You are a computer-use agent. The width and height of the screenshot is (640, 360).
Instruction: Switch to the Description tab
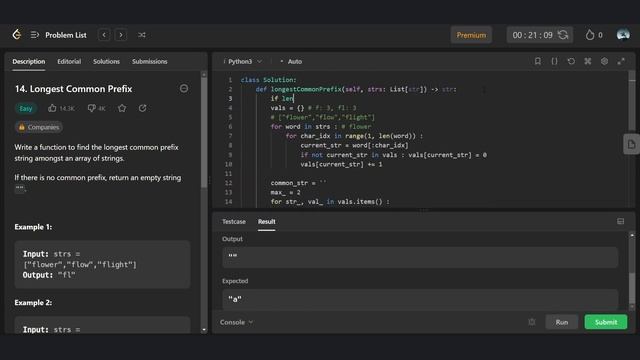(x=29, y=62)
